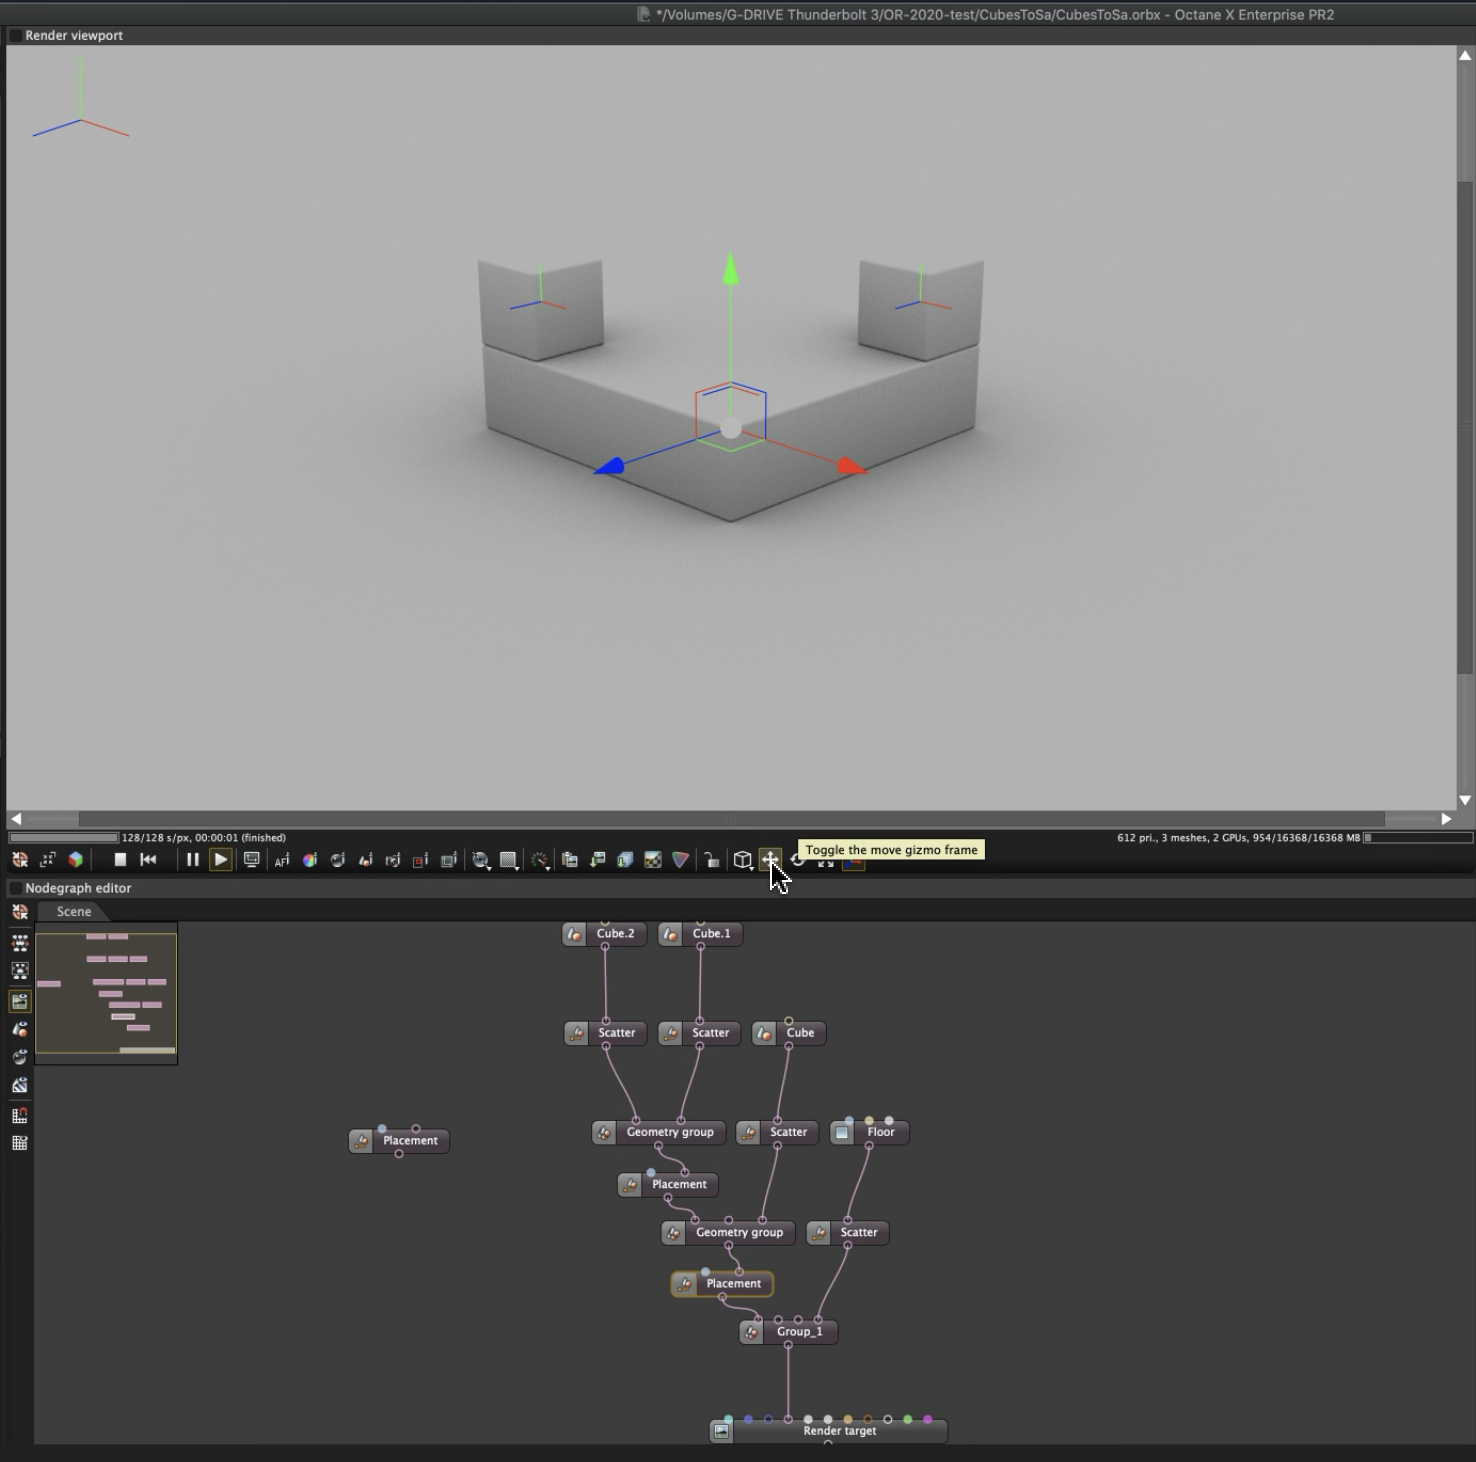Activate the render region picker icon
Screen dimensions: 1476x1462
tap(421, 860)
